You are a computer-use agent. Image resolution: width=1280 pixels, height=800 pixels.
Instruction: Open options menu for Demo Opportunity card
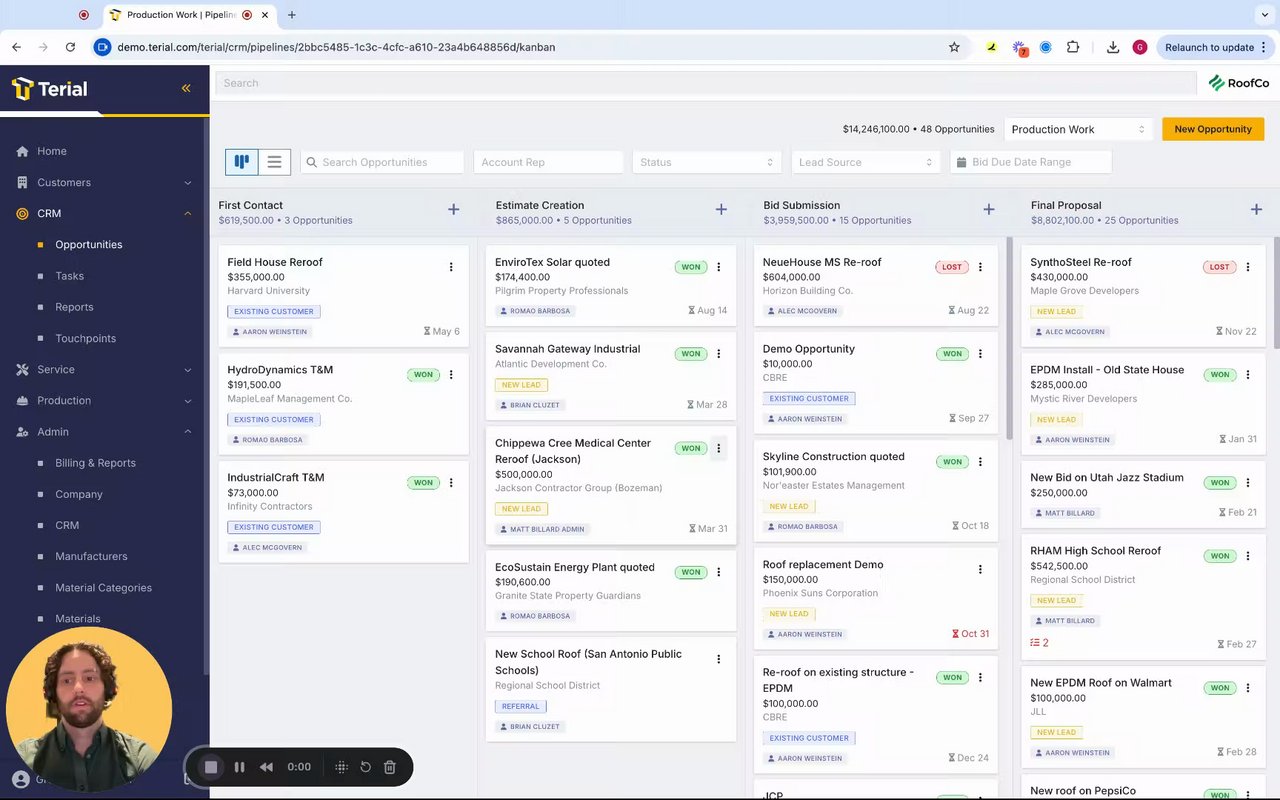[x=980, y=354]
